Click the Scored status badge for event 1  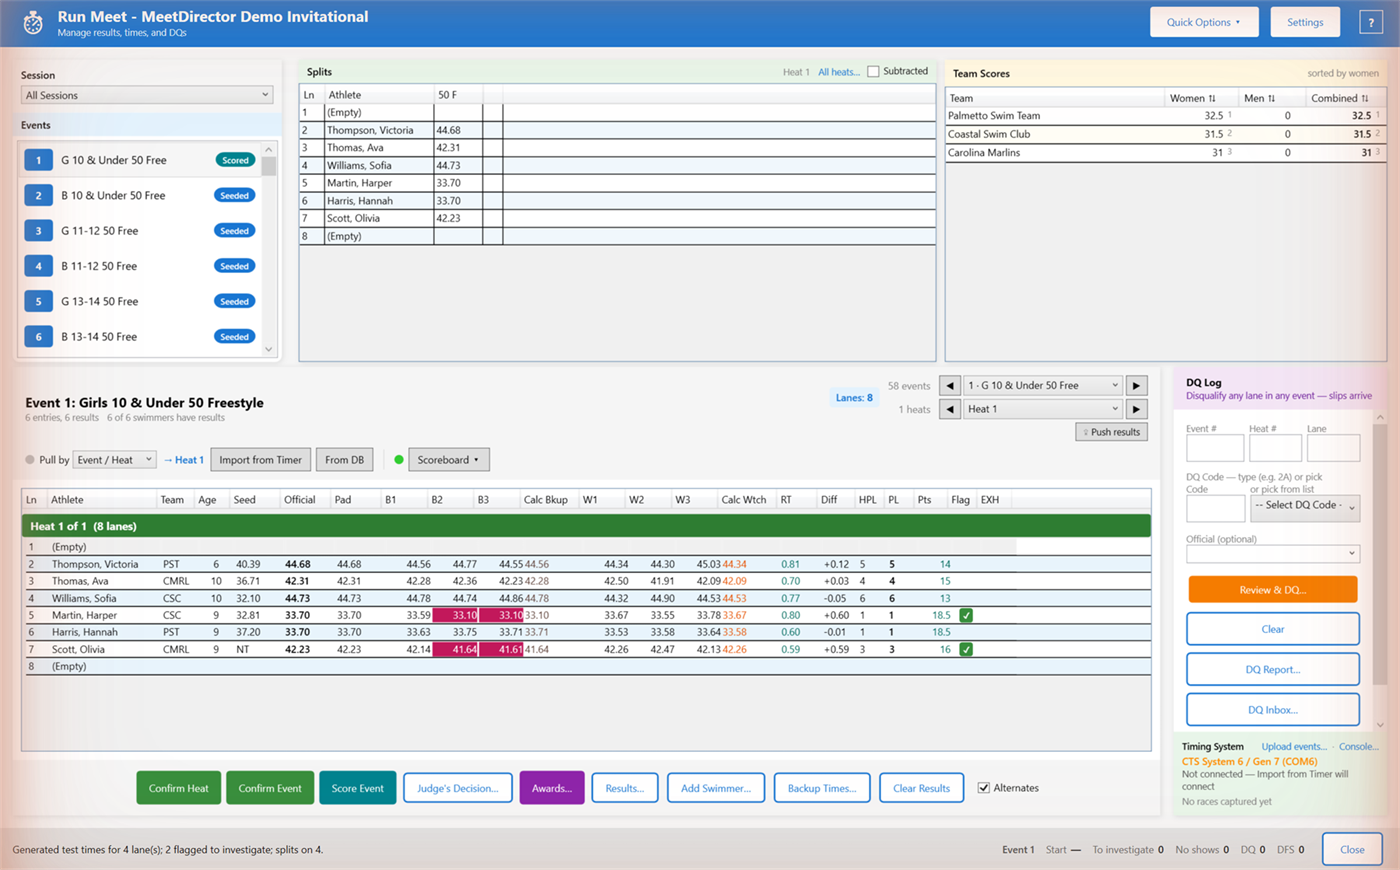235,160
